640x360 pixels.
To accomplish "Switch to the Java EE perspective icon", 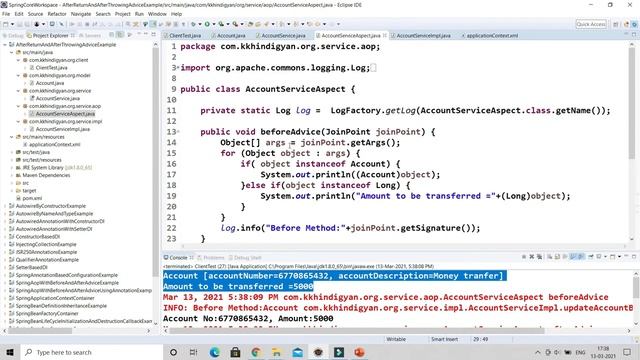I will point(626,24).
